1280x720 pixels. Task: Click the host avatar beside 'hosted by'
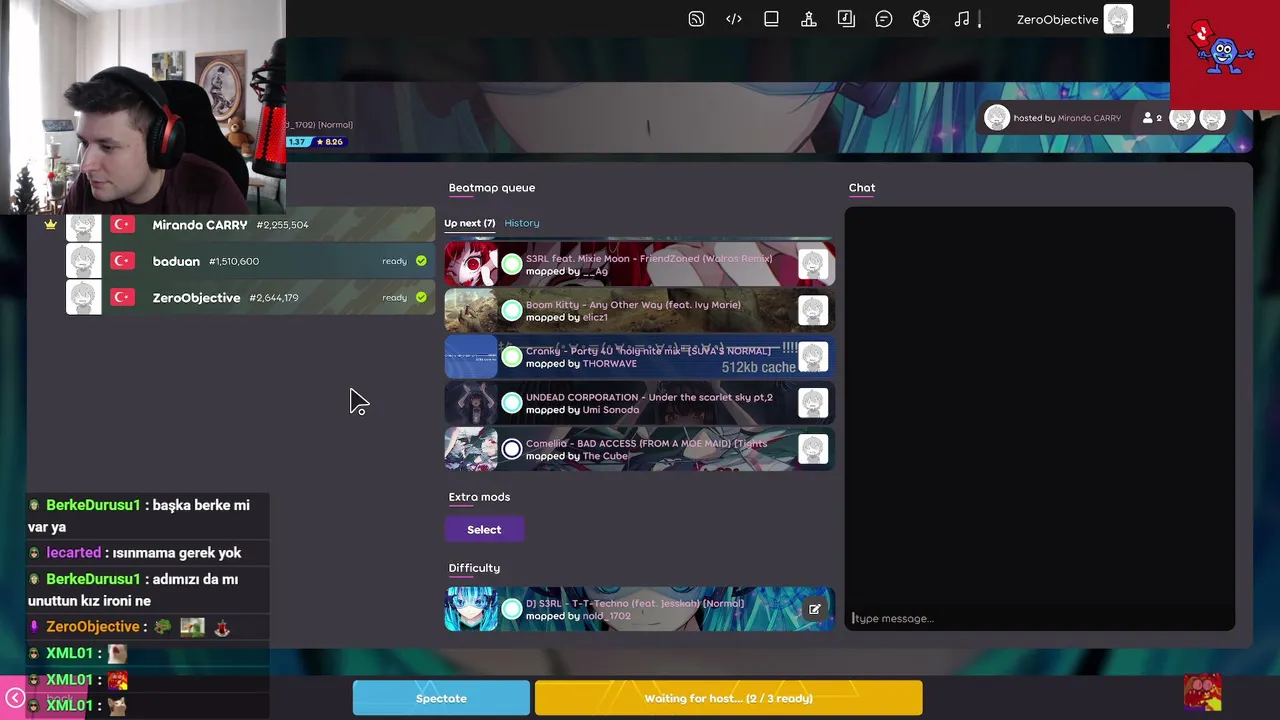click(x=996, y=118)
